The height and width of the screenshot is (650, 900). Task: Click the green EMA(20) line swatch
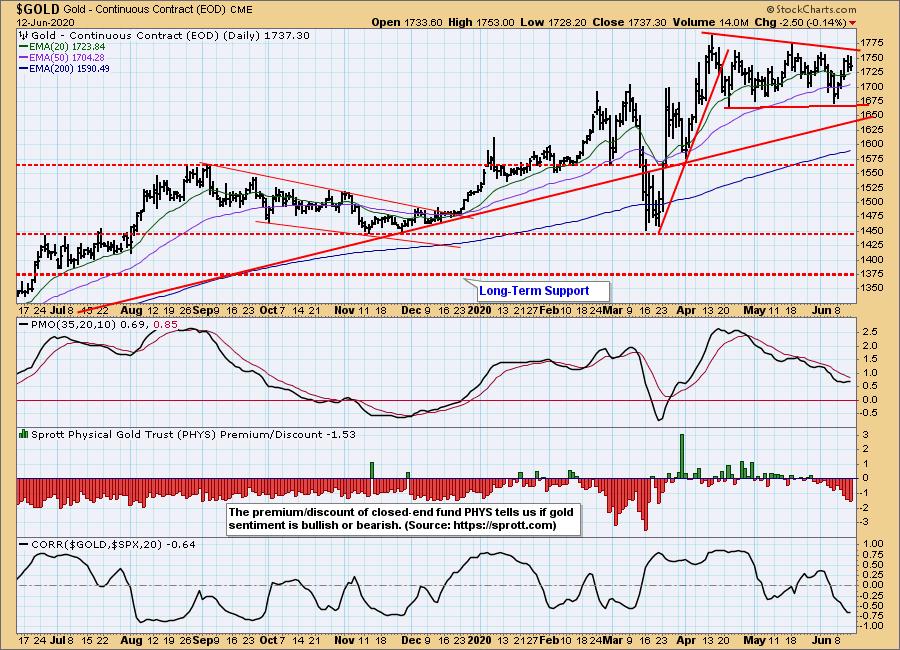24,47
